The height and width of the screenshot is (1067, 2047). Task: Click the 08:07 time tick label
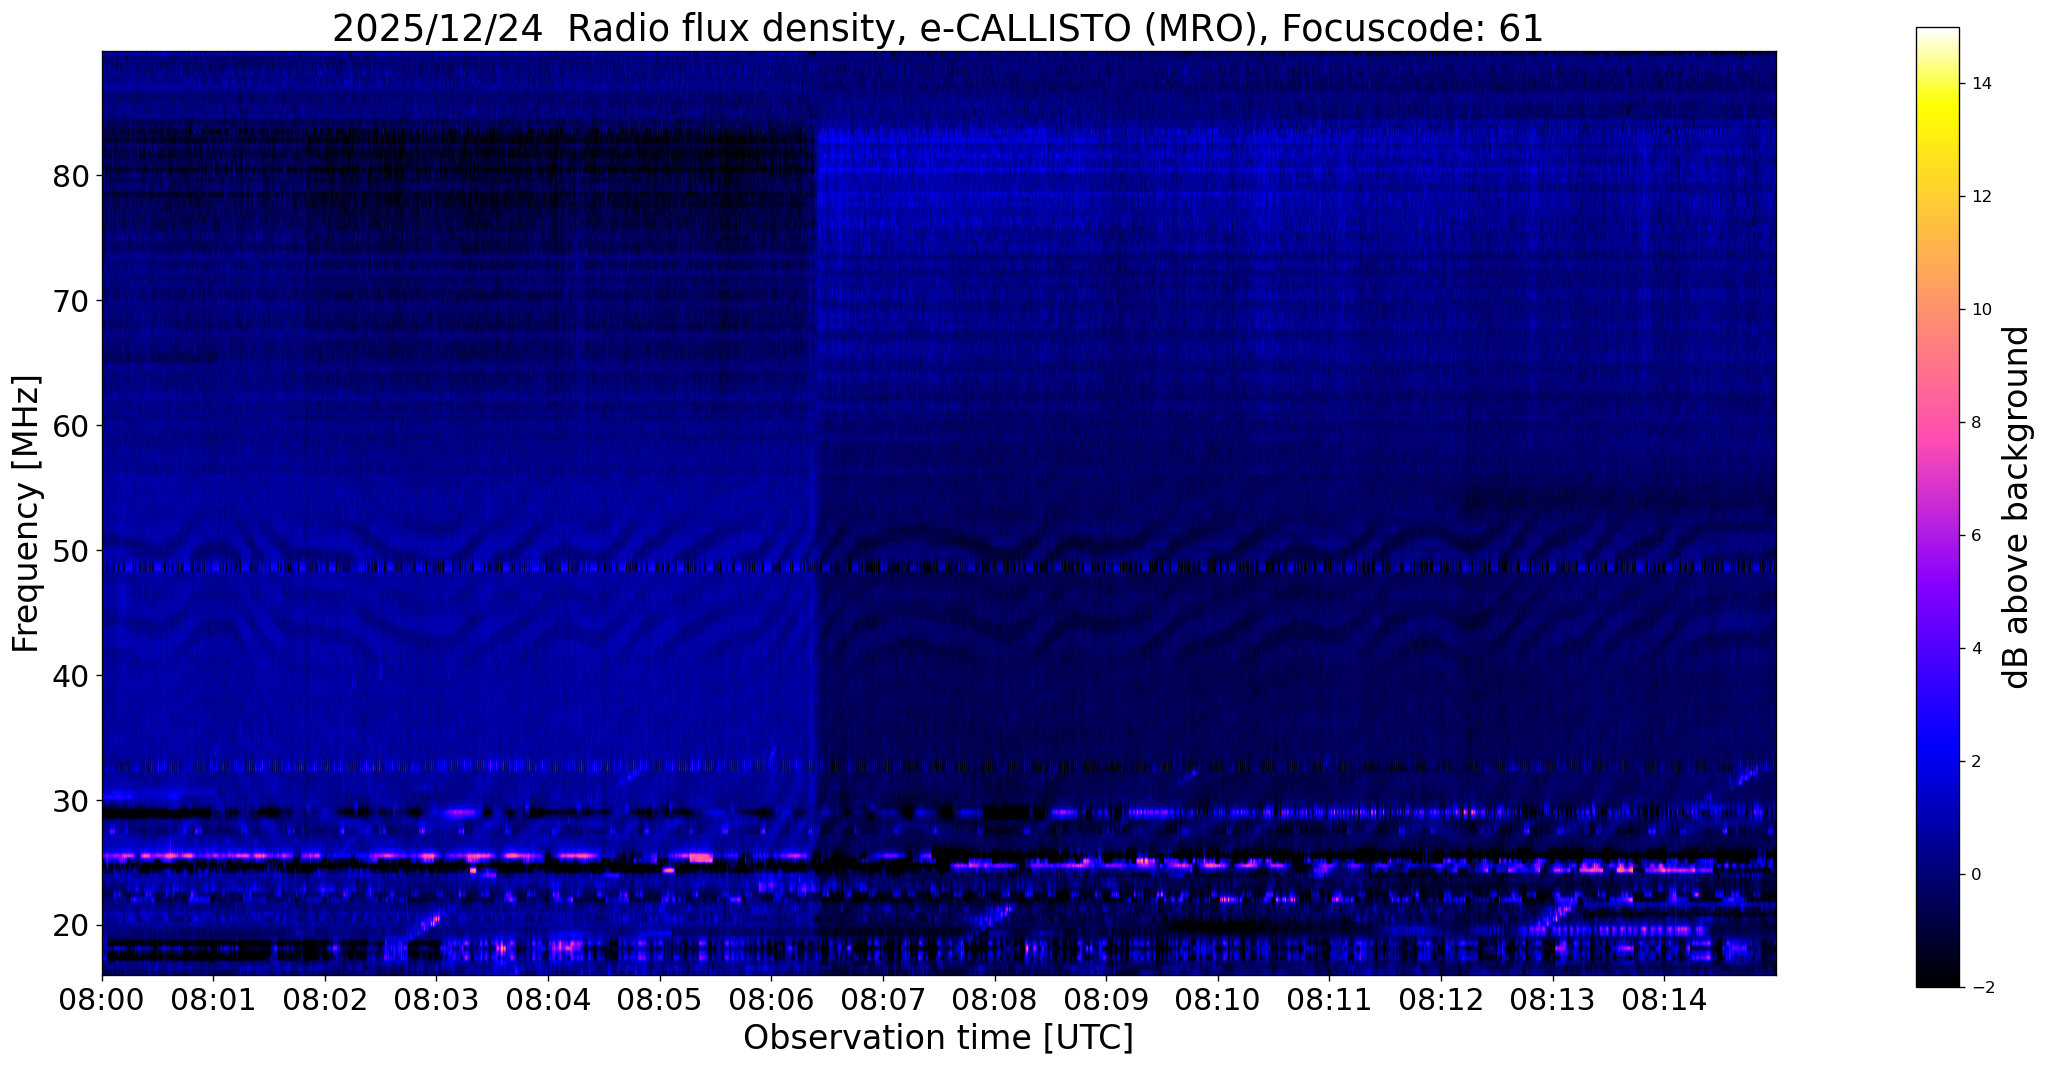[883, 1000]
